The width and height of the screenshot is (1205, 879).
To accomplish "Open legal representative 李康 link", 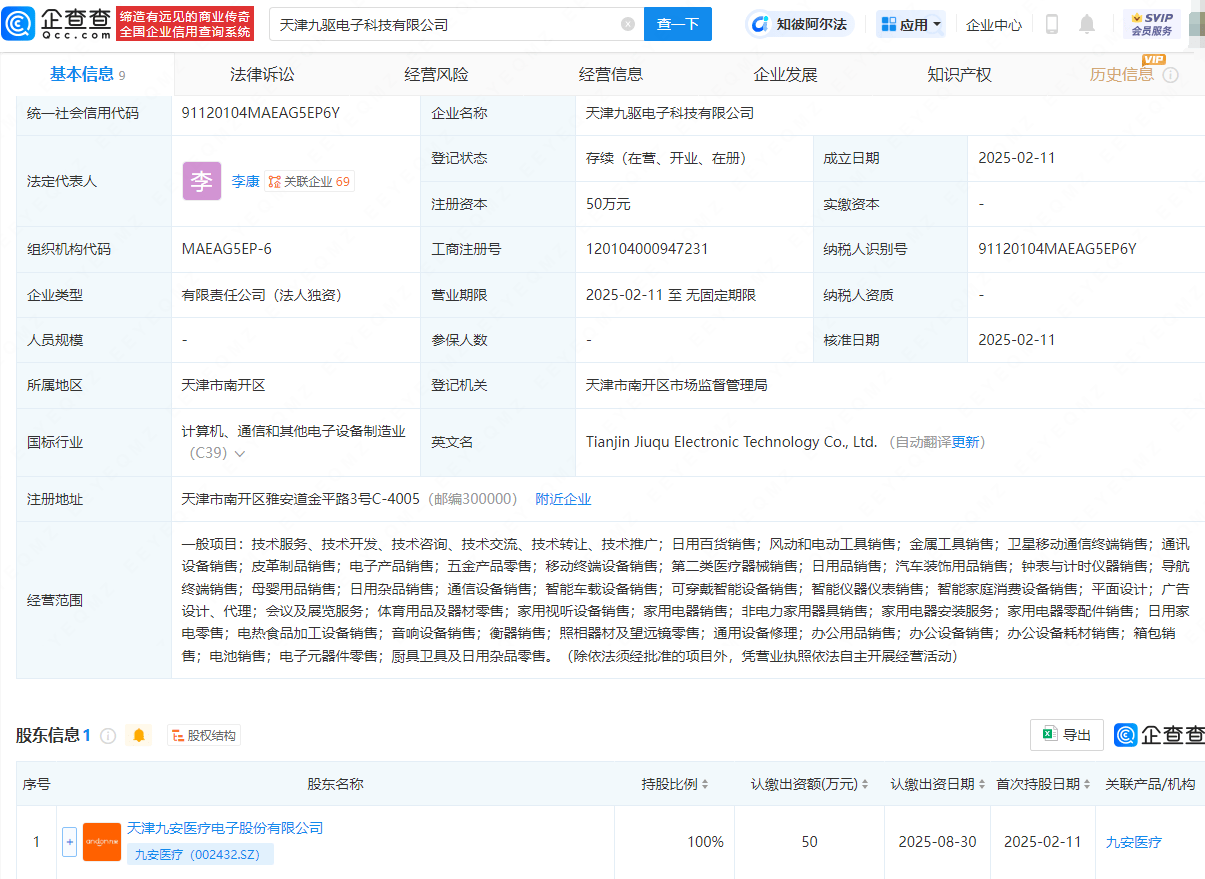I will pyautogui.click(x=245, y=182).
